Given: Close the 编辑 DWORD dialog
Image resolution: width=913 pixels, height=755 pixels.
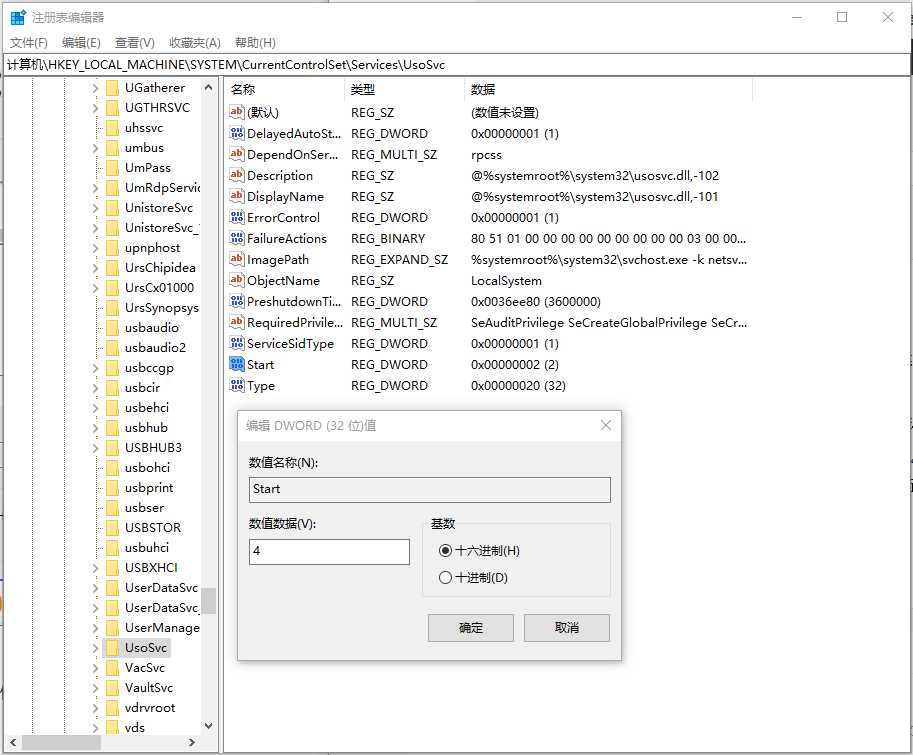Looking at the screenshot, I should 606,425.
